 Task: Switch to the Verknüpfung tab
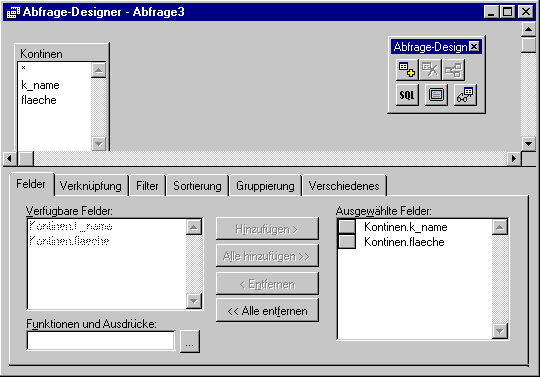[91, 186]
